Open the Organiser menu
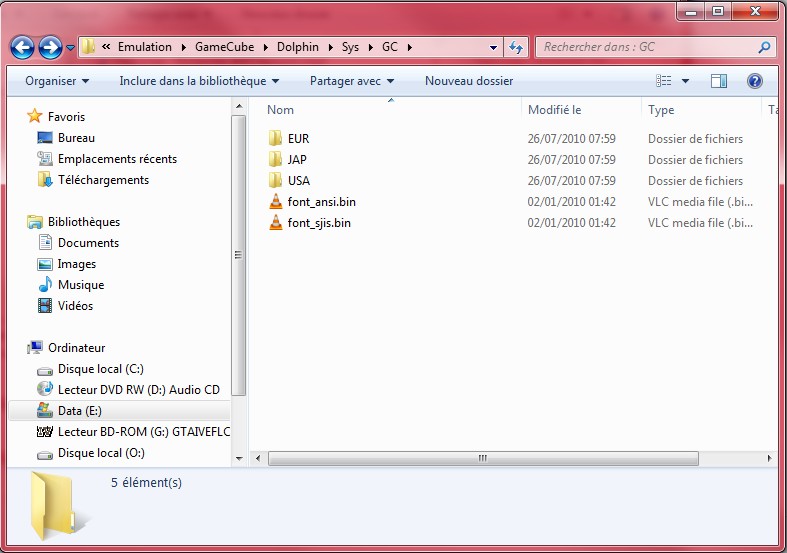The height and width of the screenshot is (553, 787). [57, 81]
